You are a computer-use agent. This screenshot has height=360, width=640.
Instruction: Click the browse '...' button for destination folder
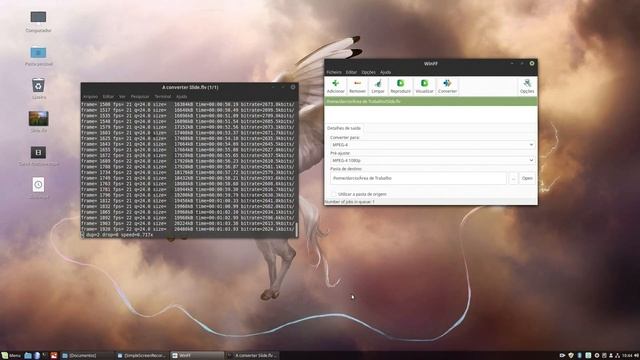(513, 178)
